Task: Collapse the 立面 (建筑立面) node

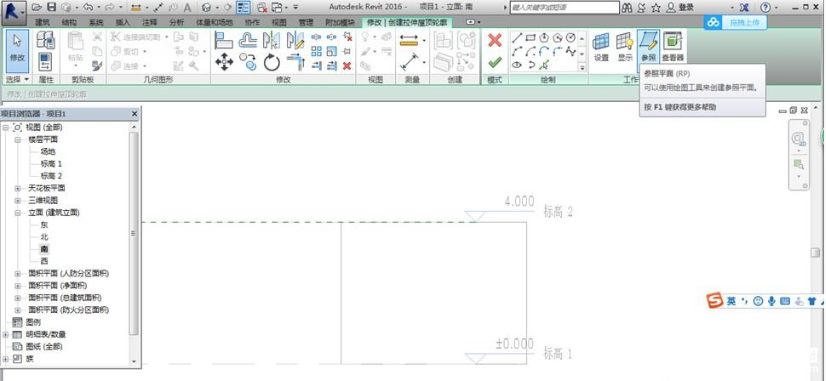Action: [17, 213]
